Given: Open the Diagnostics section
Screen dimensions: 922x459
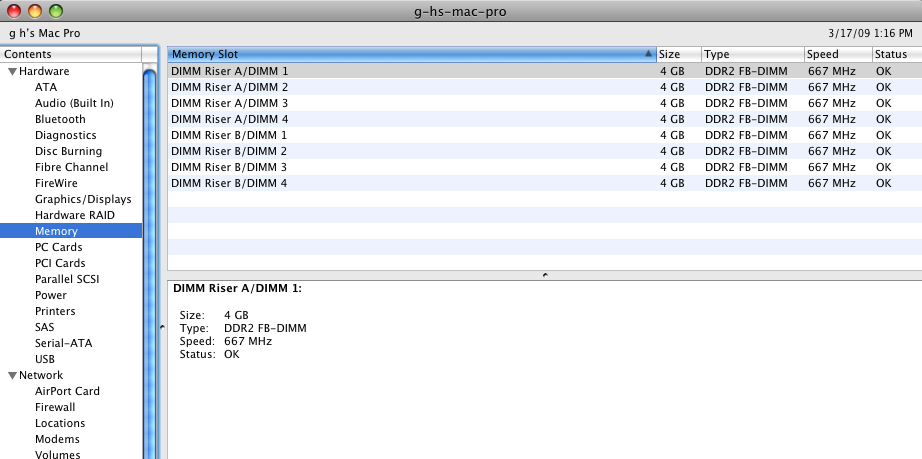Looking at the screenshot, I should [x=65, y=135].
